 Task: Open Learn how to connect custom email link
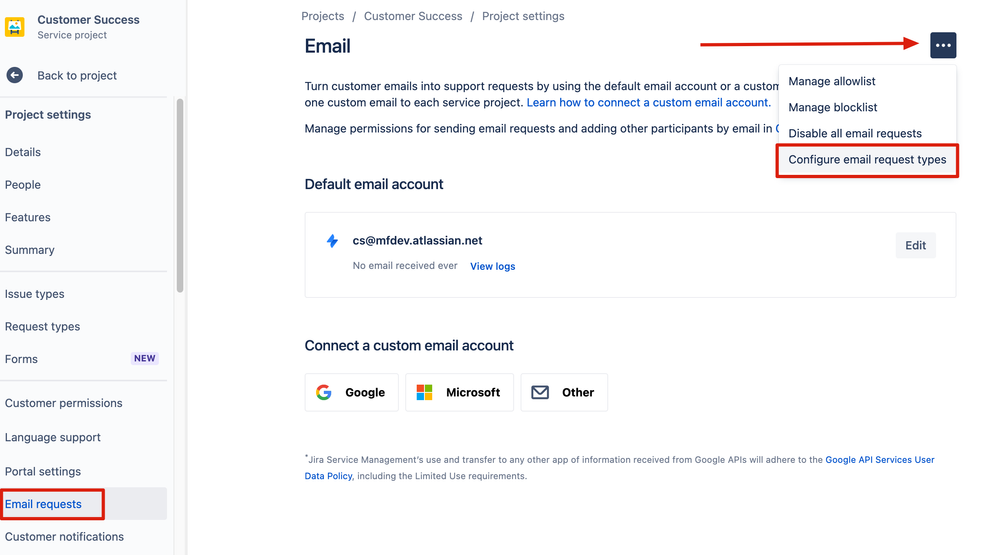point(649,102)
